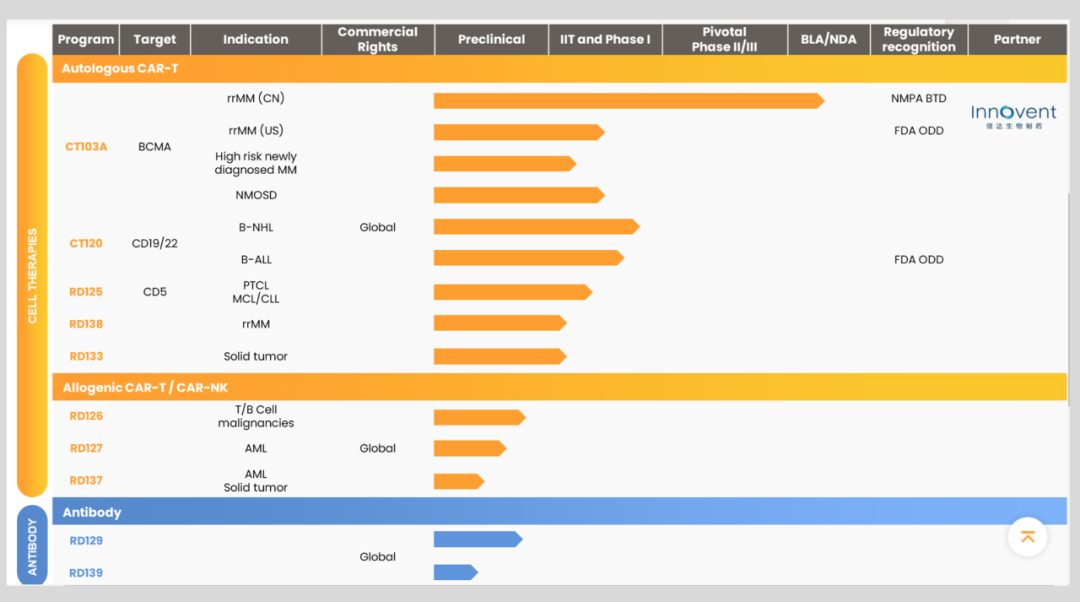Click the Autologous CAR-T section header
Screen dimensions: 1080x602
[x=120, y=69]
